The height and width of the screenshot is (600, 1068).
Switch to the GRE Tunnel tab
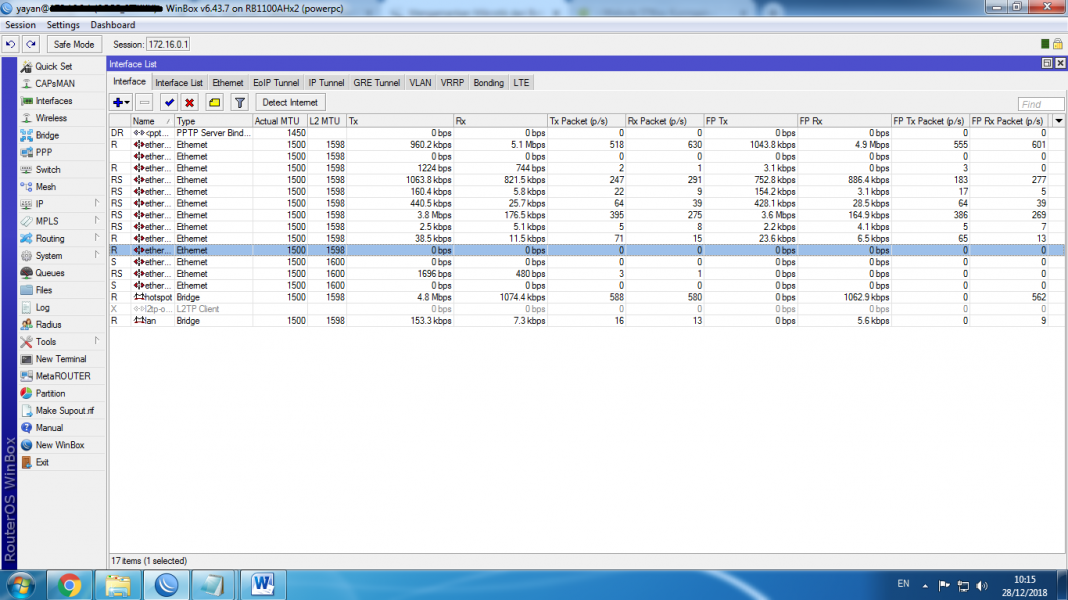[377, 82]
